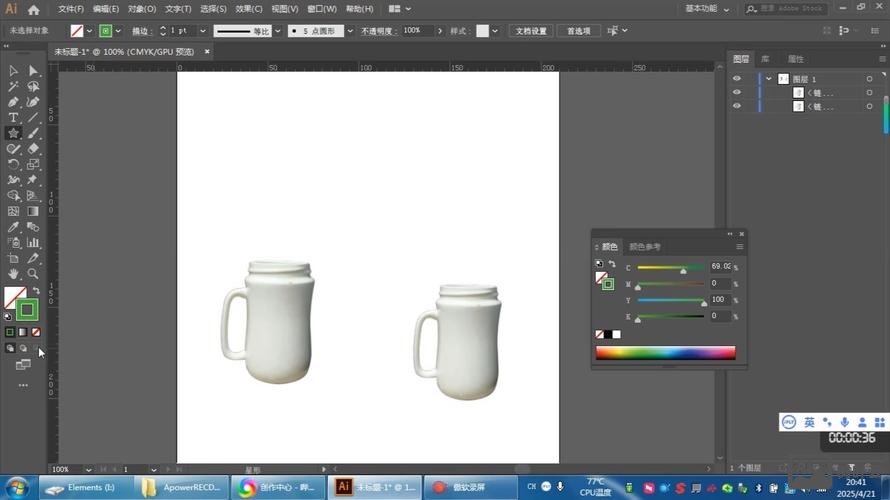This screenshot has height=500, width=890.
Task: Collapse the 图层 1 layer tree
Action: (768, 79)
